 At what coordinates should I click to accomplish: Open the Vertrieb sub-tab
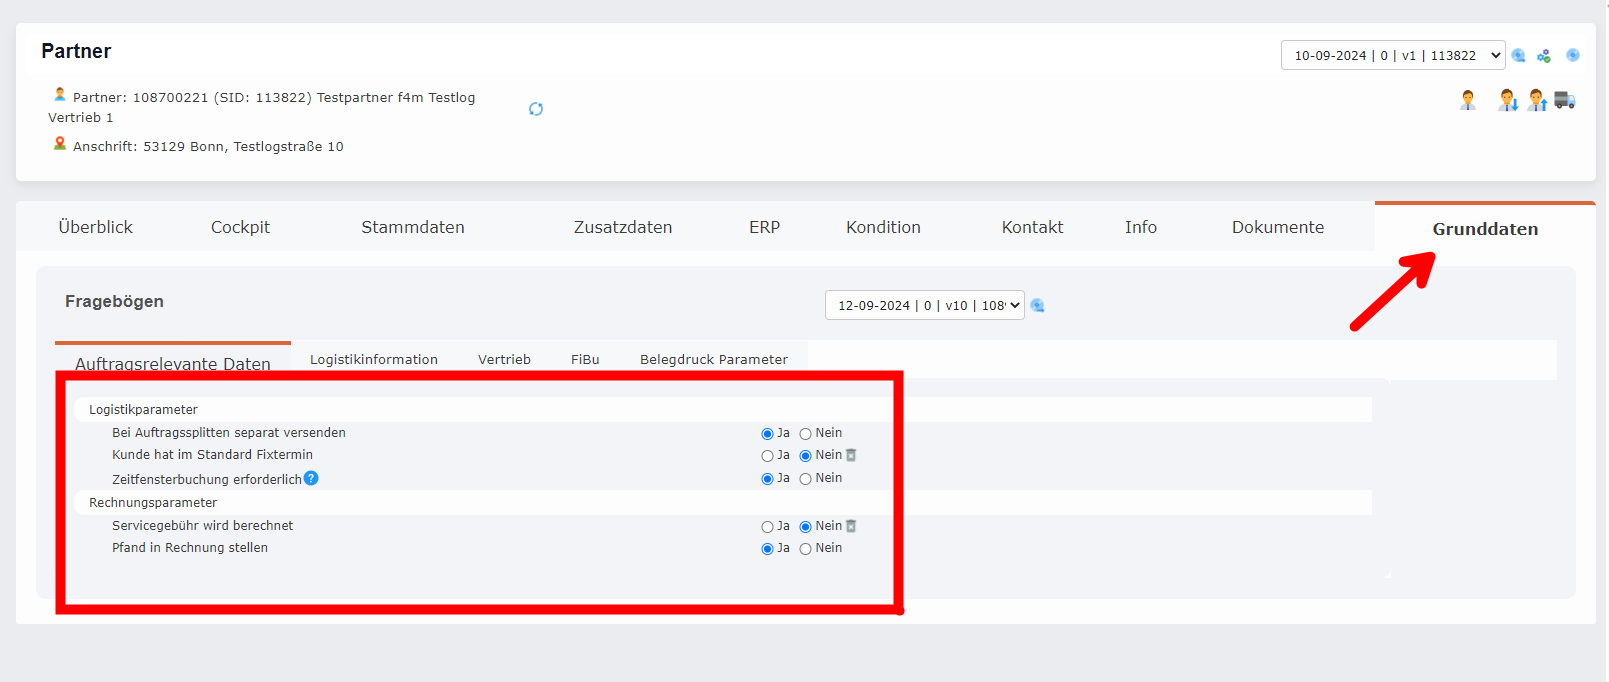(x=504, y=359)
